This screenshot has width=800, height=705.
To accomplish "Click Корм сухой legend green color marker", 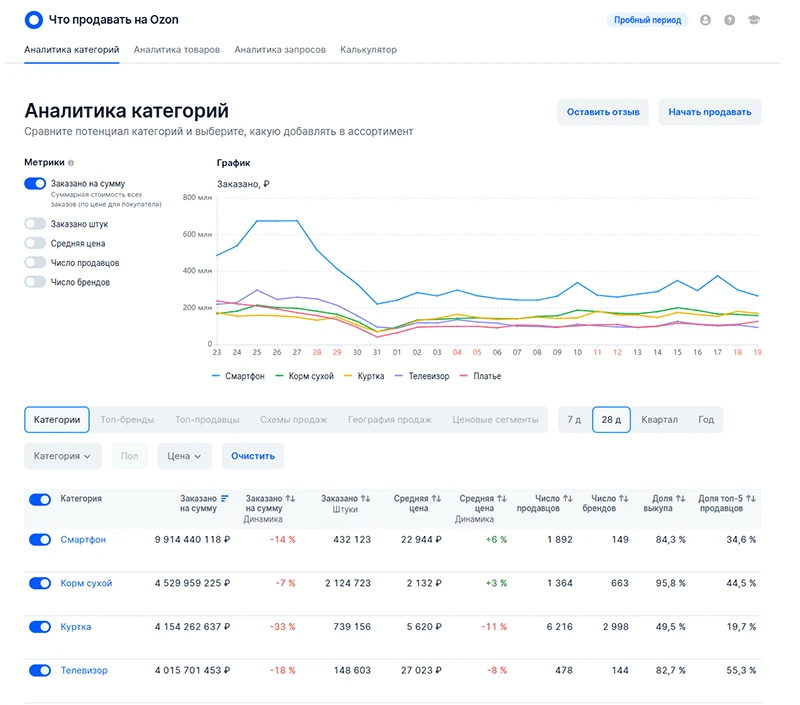I will tap(279, 376).
